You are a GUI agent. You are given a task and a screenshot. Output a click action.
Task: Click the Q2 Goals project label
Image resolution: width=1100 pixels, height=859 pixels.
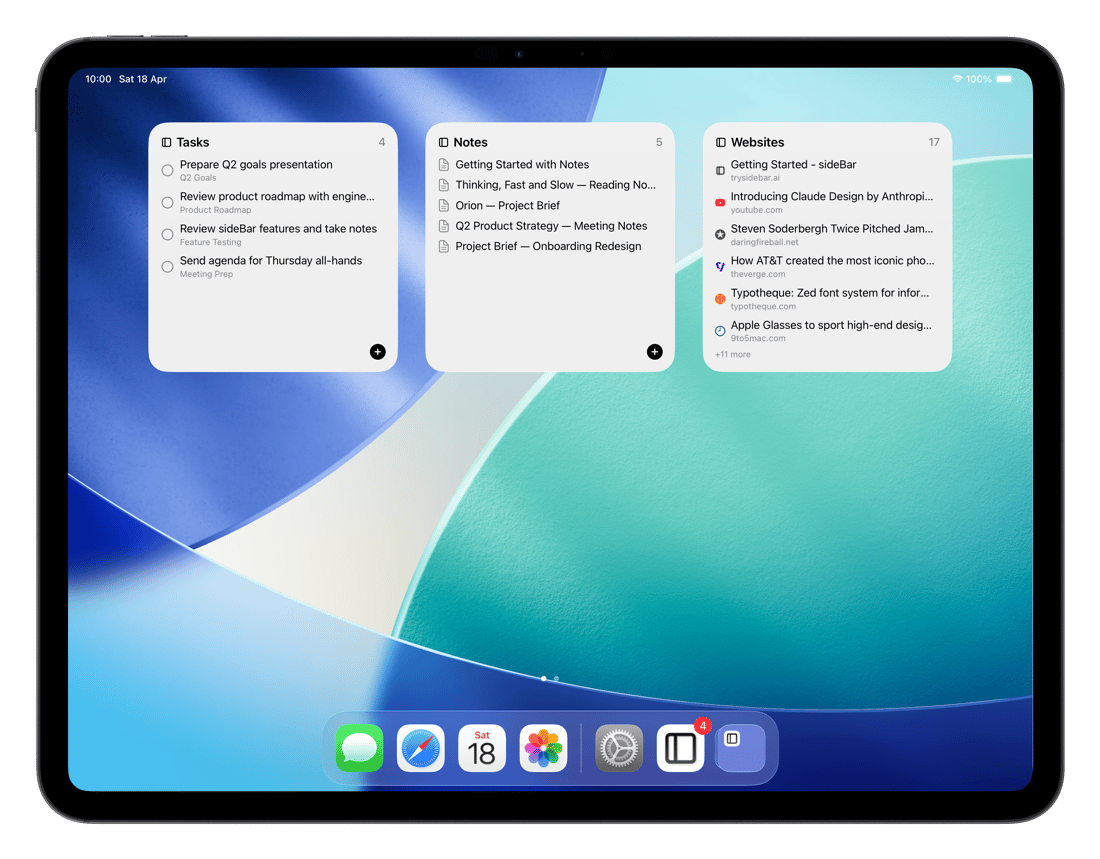(x=198, y=178)
